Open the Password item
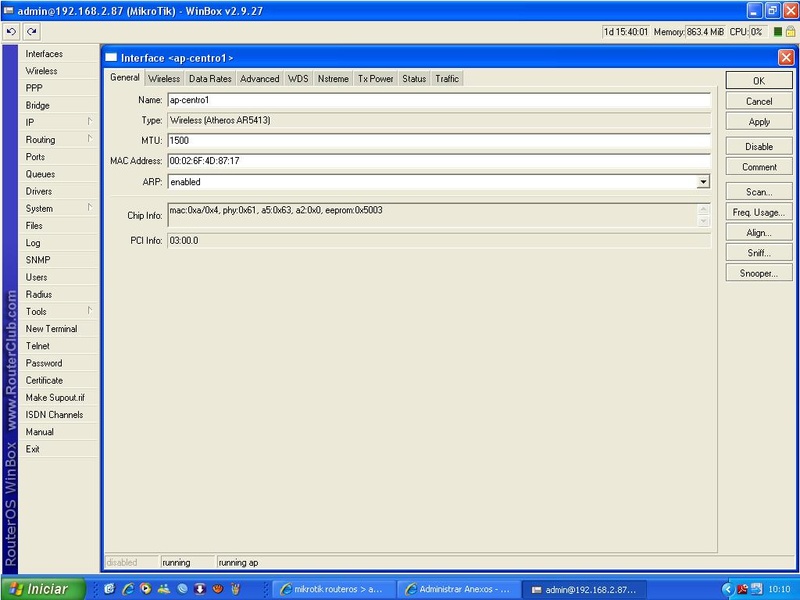Image resolution: width=800 pixels, height=600 pixels. 58,363
